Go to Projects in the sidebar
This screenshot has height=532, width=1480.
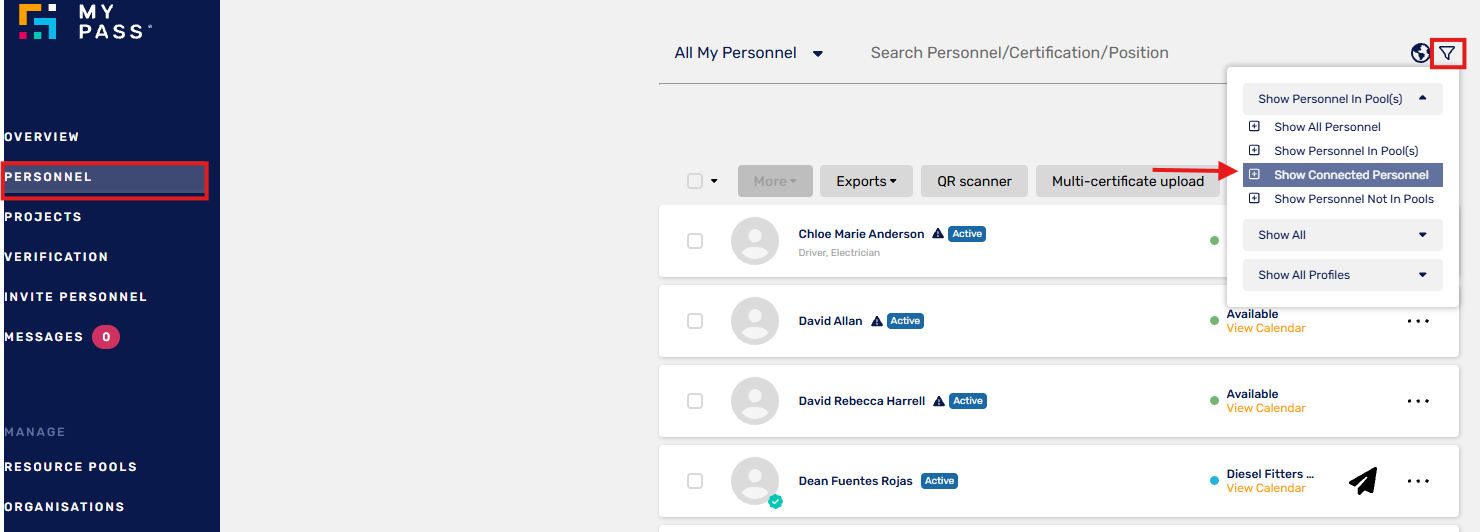pyautogui.click(x=43, y=217)
